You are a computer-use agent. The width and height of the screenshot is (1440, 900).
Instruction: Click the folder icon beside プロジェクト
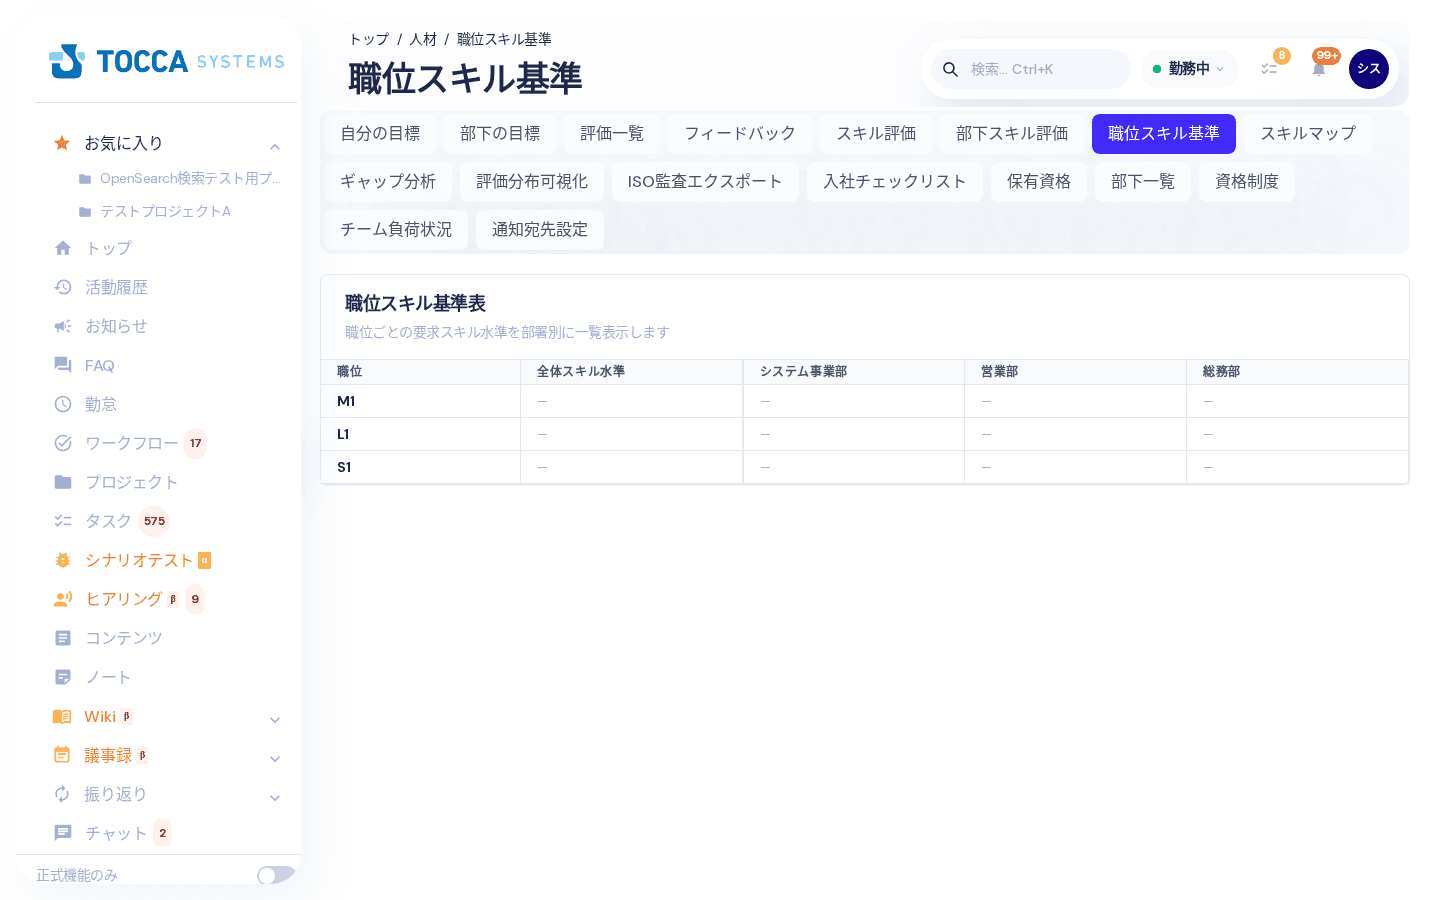click(x=63, y=482)
